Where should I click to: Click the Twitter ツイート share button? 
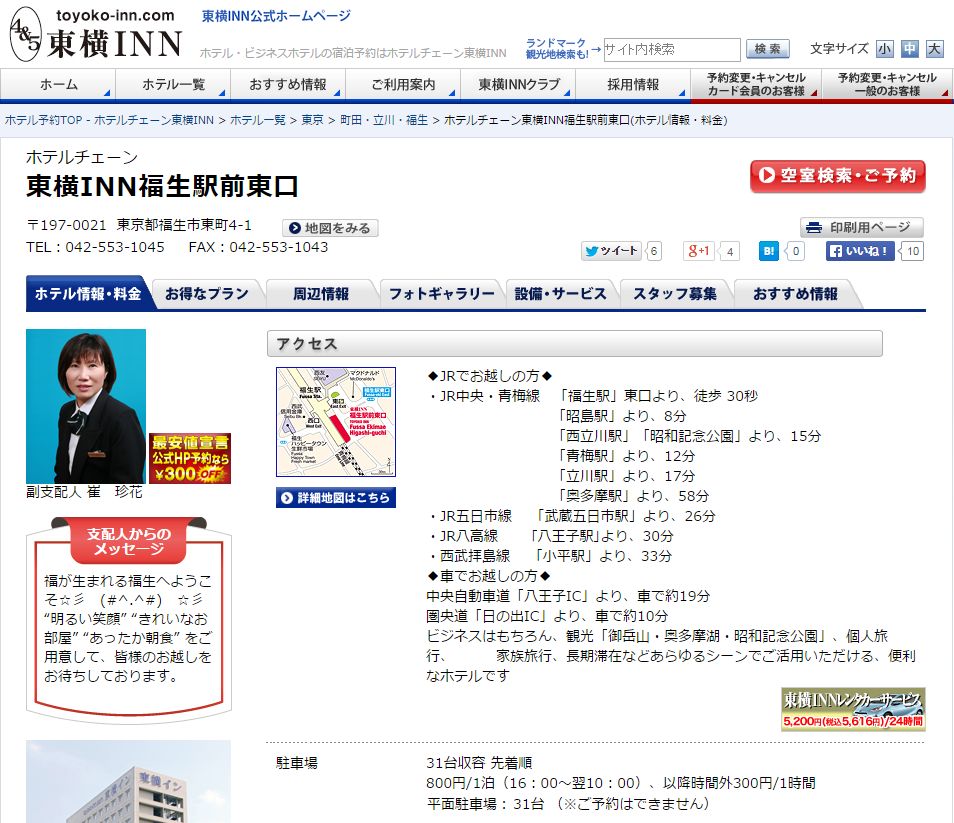point(611,251)
